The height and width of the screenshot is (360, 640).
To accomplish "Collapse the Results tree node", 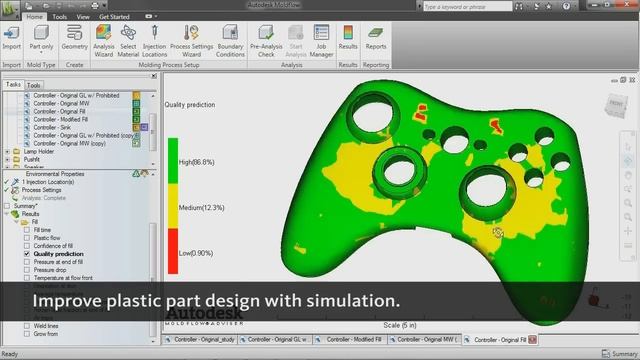I will tap(7, 214).
